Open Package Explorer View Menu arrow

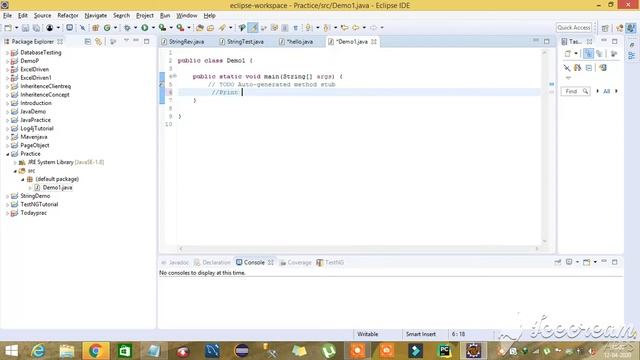click(126, 41)
